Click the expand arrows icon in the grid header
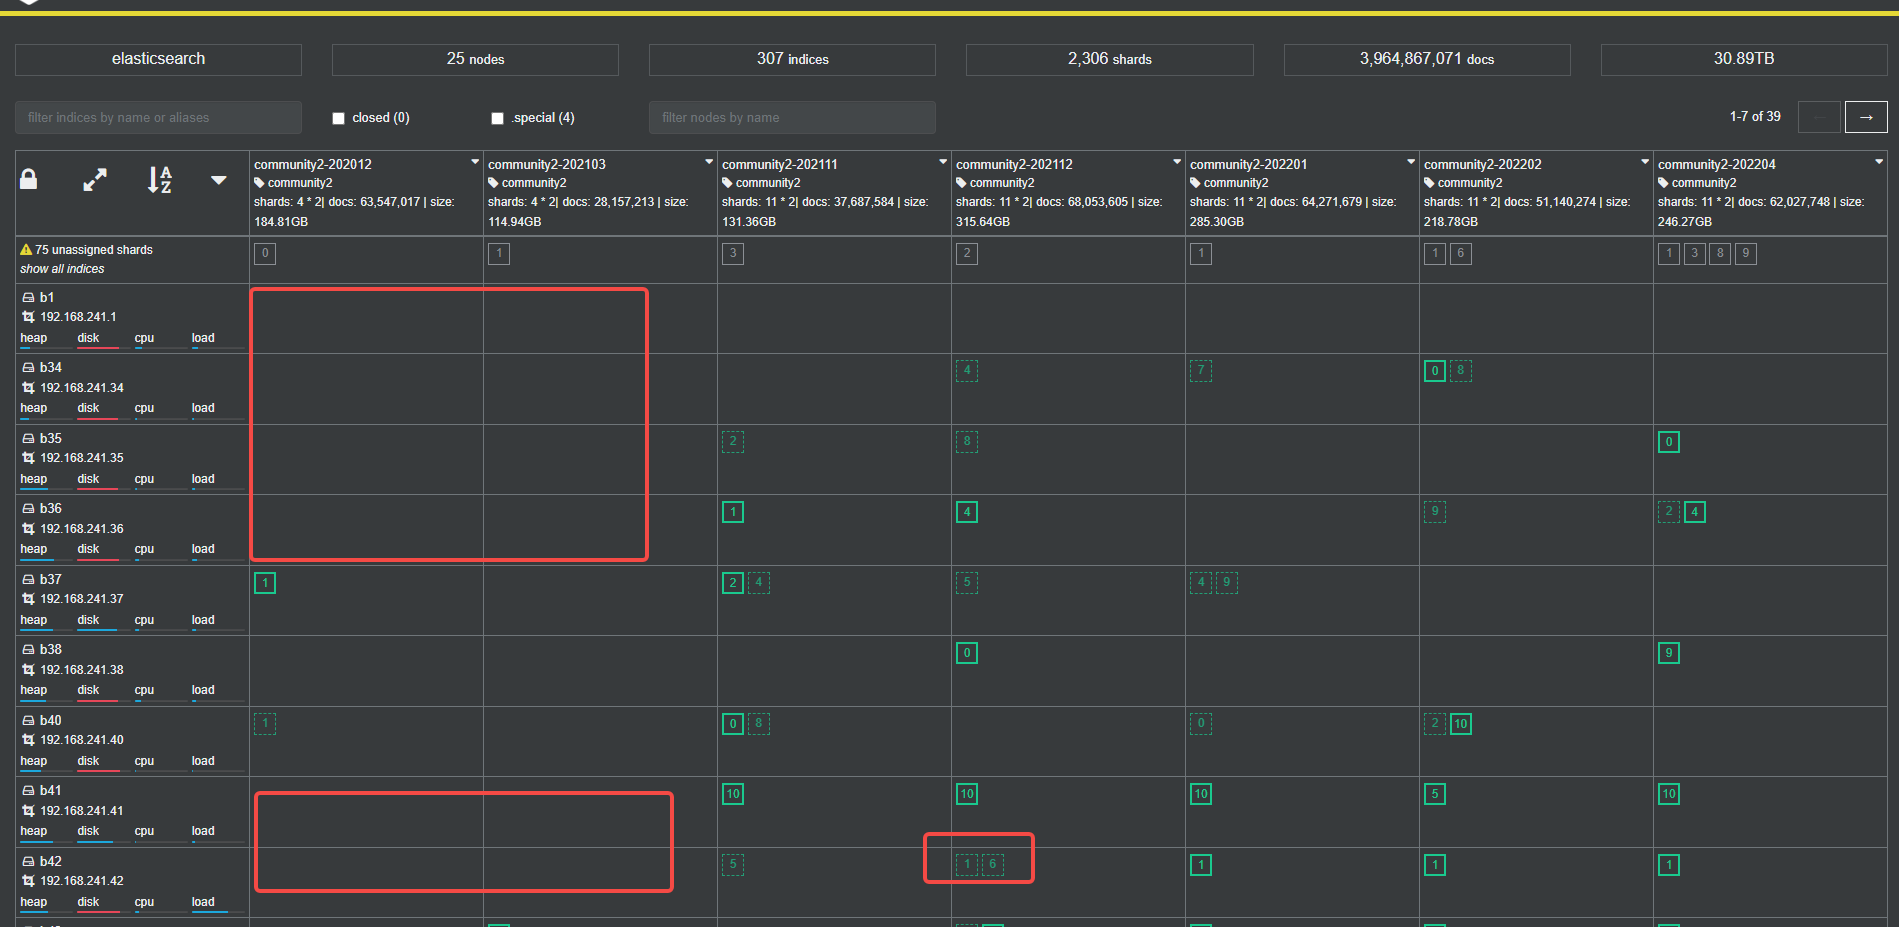The width and height of the screenshot is (1899, 927). (95, 180)
